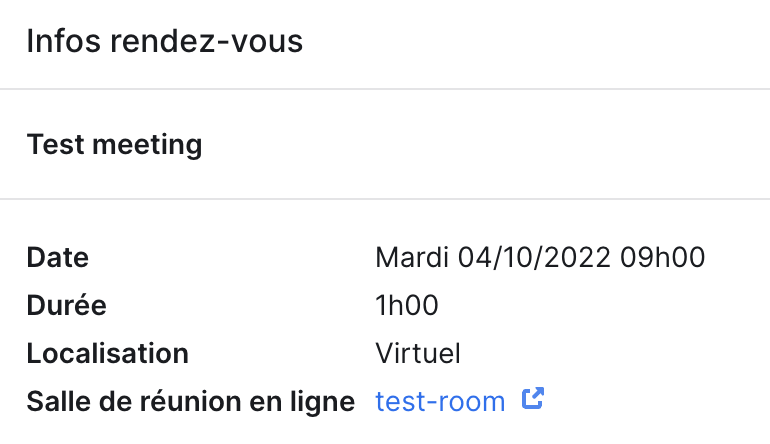Select the 1h00 duration value
770x444 pixels.
[x=407, y=305]
